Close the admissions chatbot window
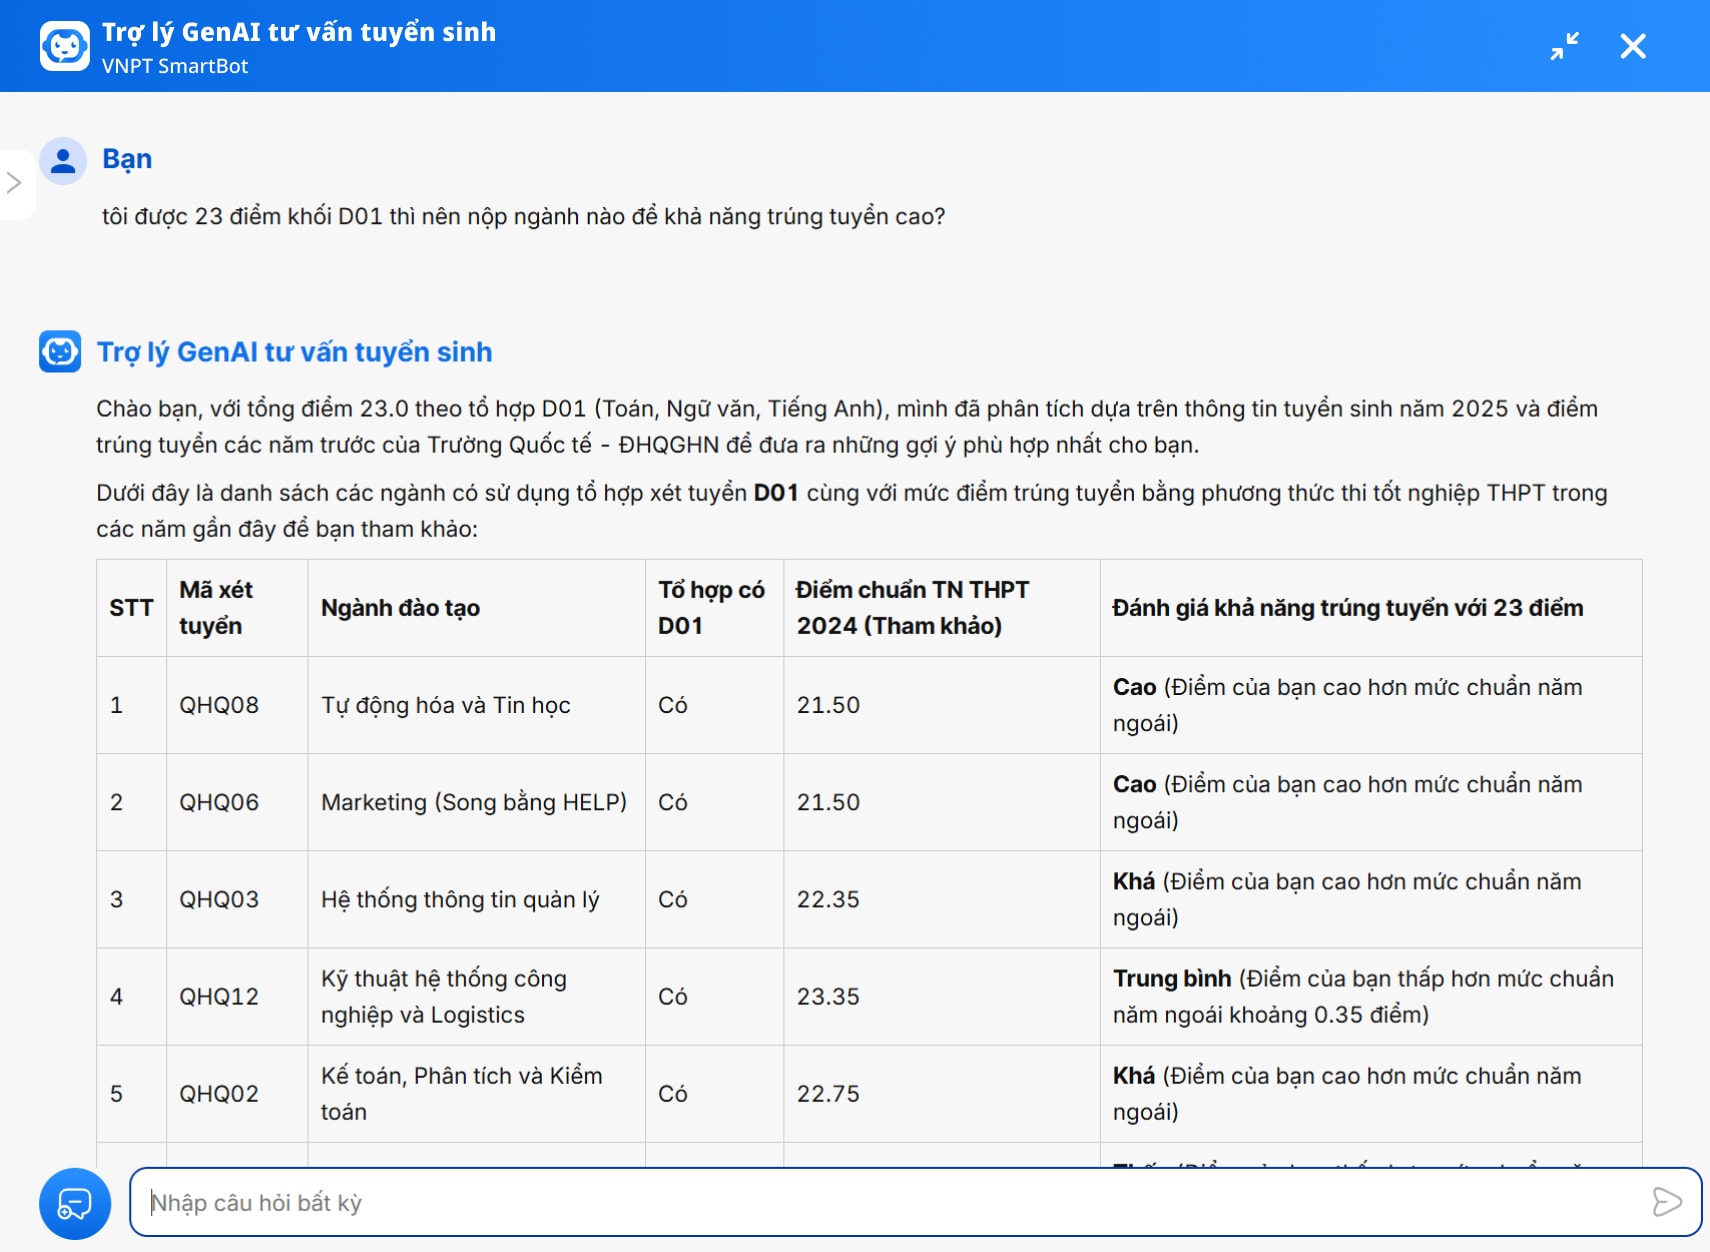This screenshot has width=1710, height=1252. [x=1632, y=46]
